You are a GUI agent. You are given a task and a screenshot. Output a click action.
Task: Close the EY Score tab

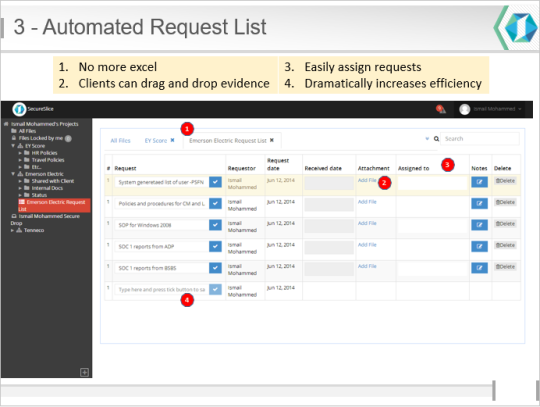pos(173,140)
